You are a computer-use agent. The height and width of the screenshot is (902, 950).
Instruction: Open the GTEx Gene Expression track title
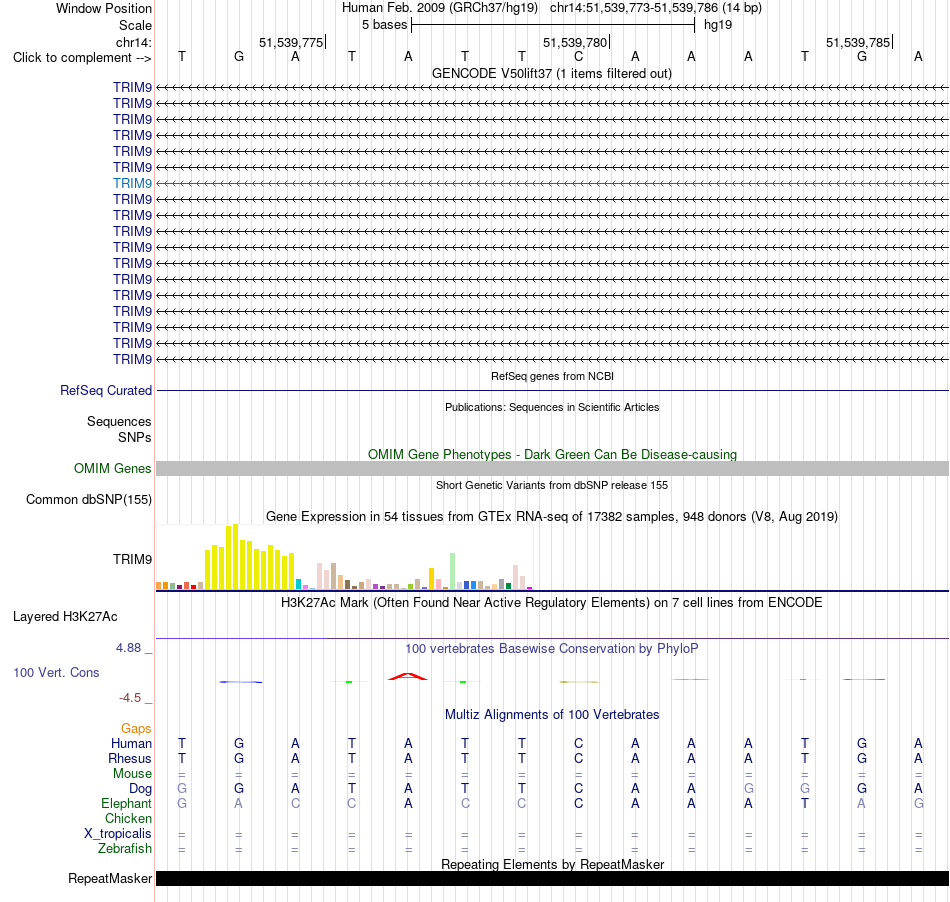552,517
